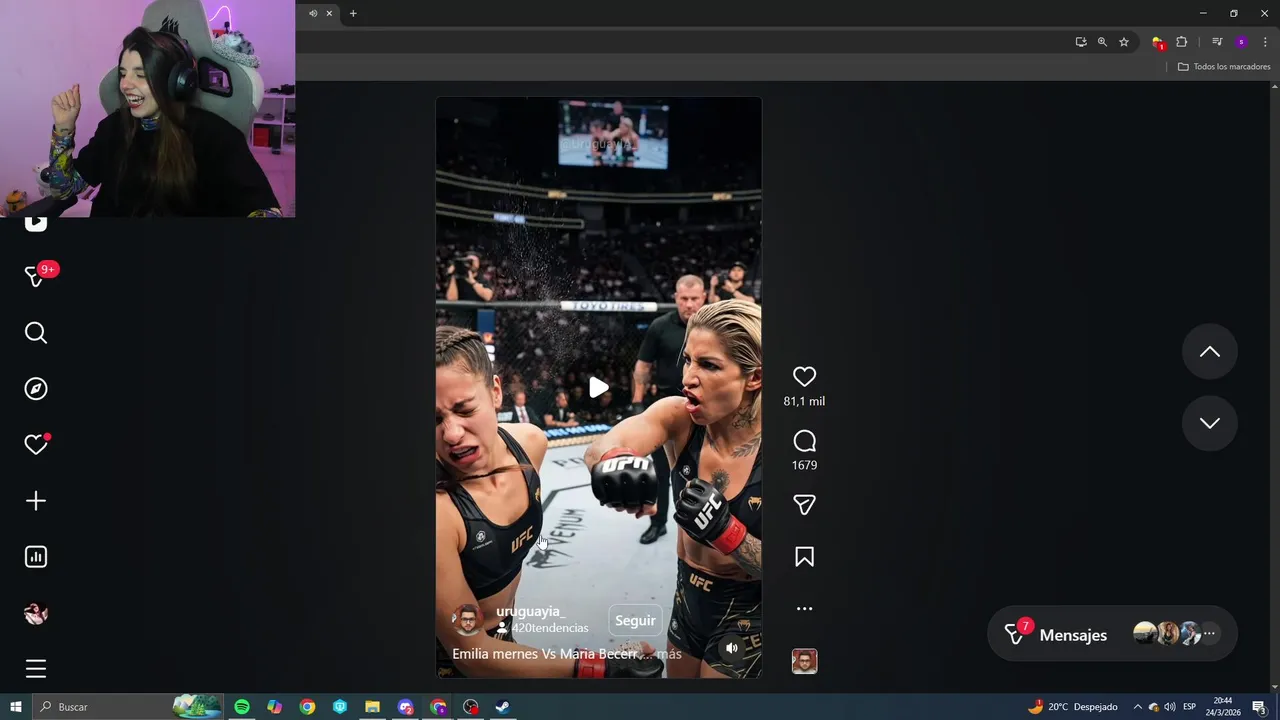
Task: Install the app via address bar icon
Action: click(1081, 42)
